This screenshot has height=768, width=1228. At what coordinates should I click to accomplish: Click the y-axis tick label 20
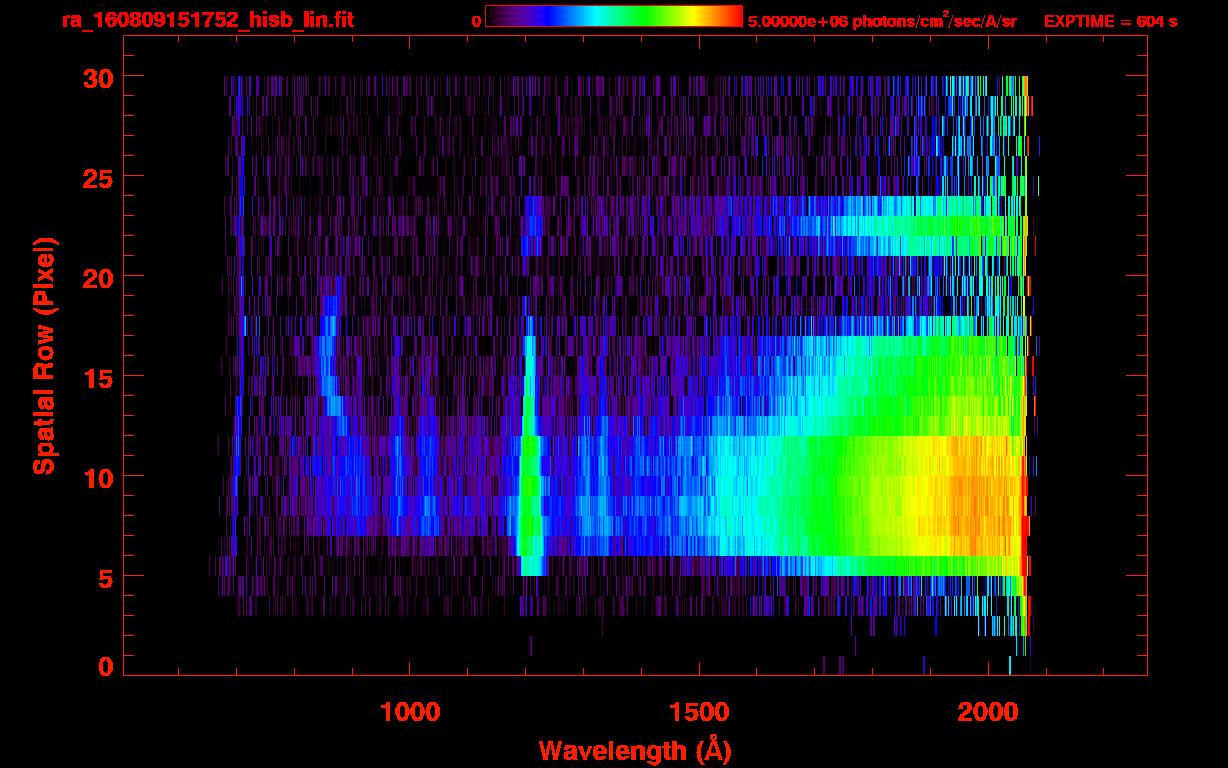tap(99, 277)
